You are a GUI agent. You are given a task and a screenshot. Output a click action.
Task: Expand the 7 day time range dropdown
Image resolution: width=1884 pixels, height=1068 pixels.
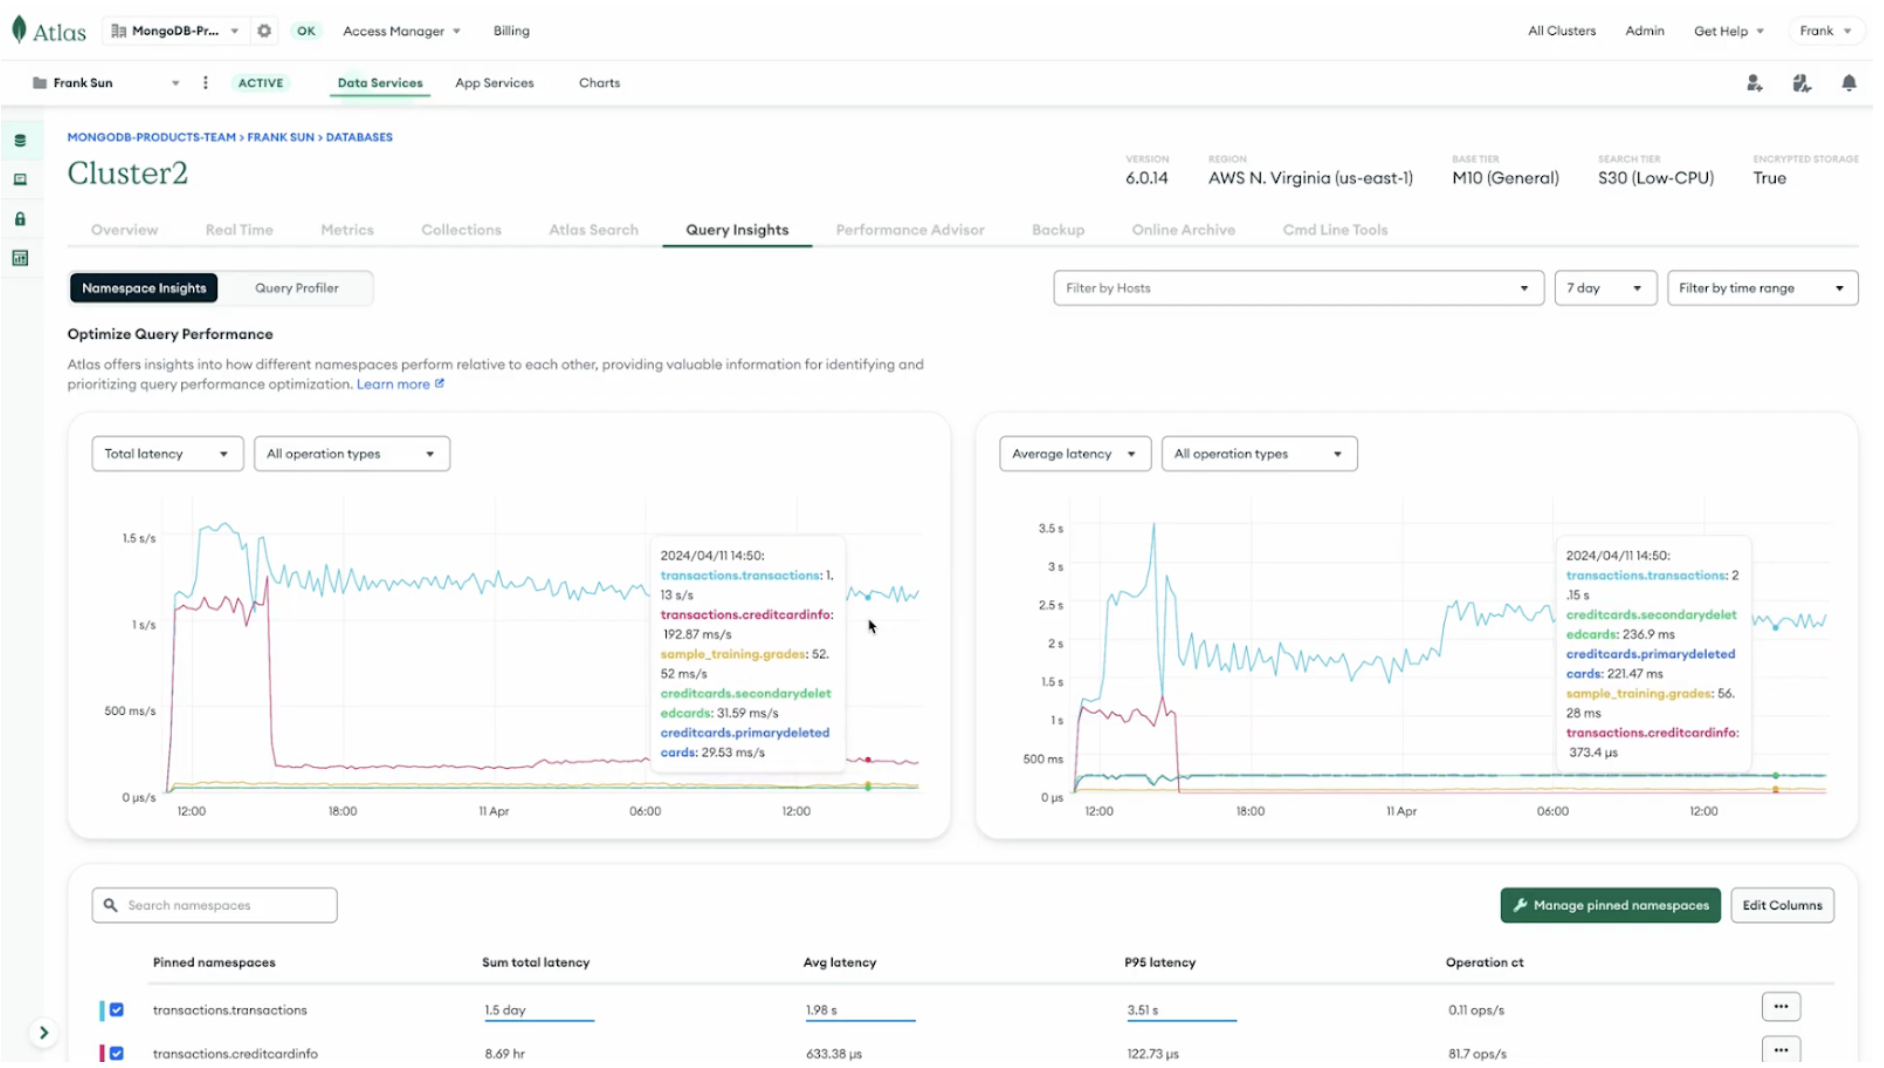click(1604, 288)
